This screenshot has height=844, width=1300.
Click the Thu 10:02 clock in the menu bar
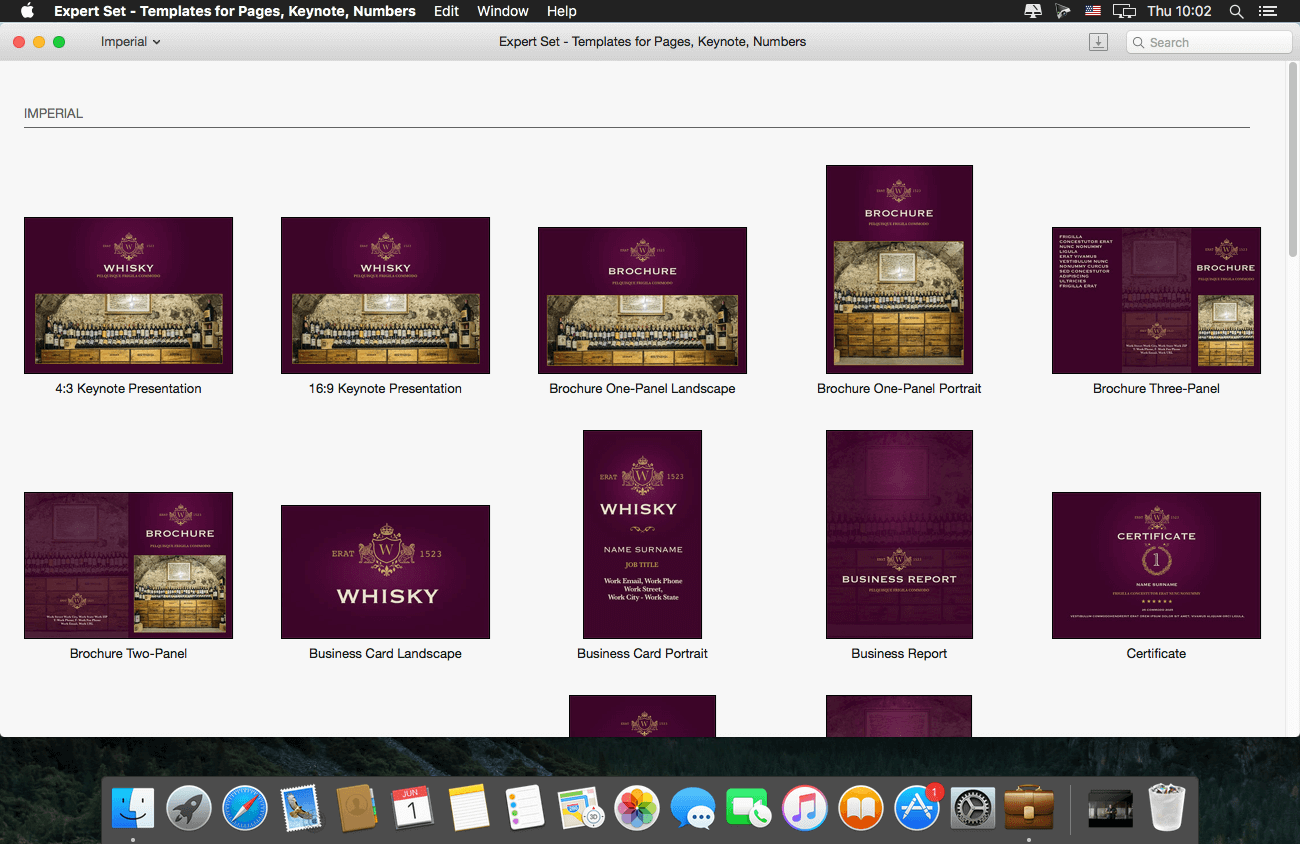tap(1180, 11)
